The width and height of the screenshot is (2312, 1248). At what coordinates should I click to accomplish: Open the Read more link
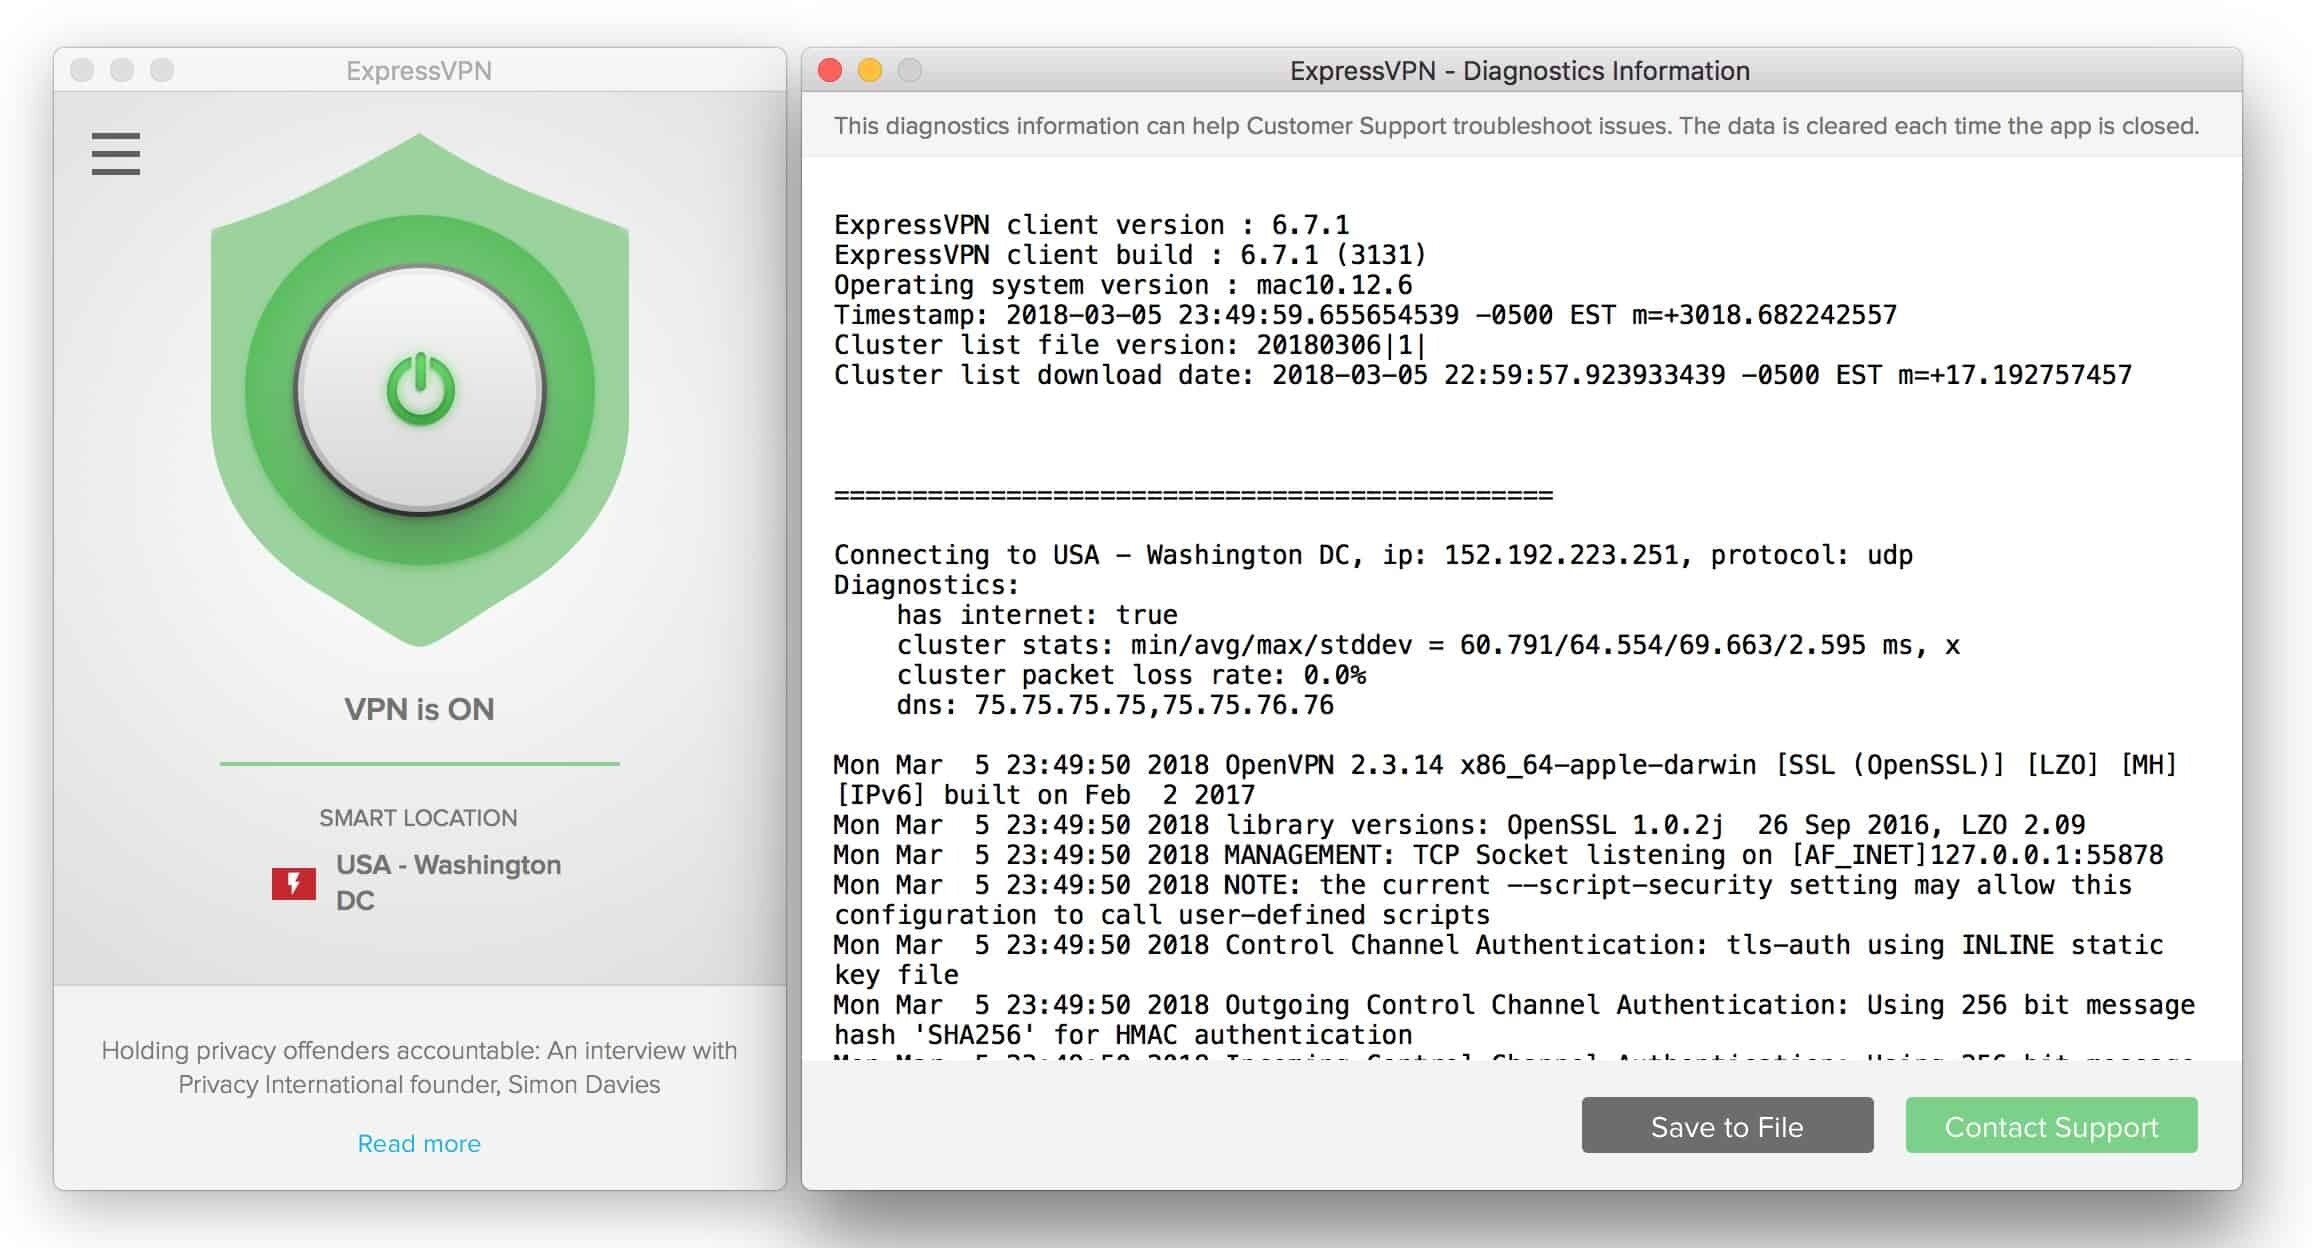click(x=419, y=1143)
